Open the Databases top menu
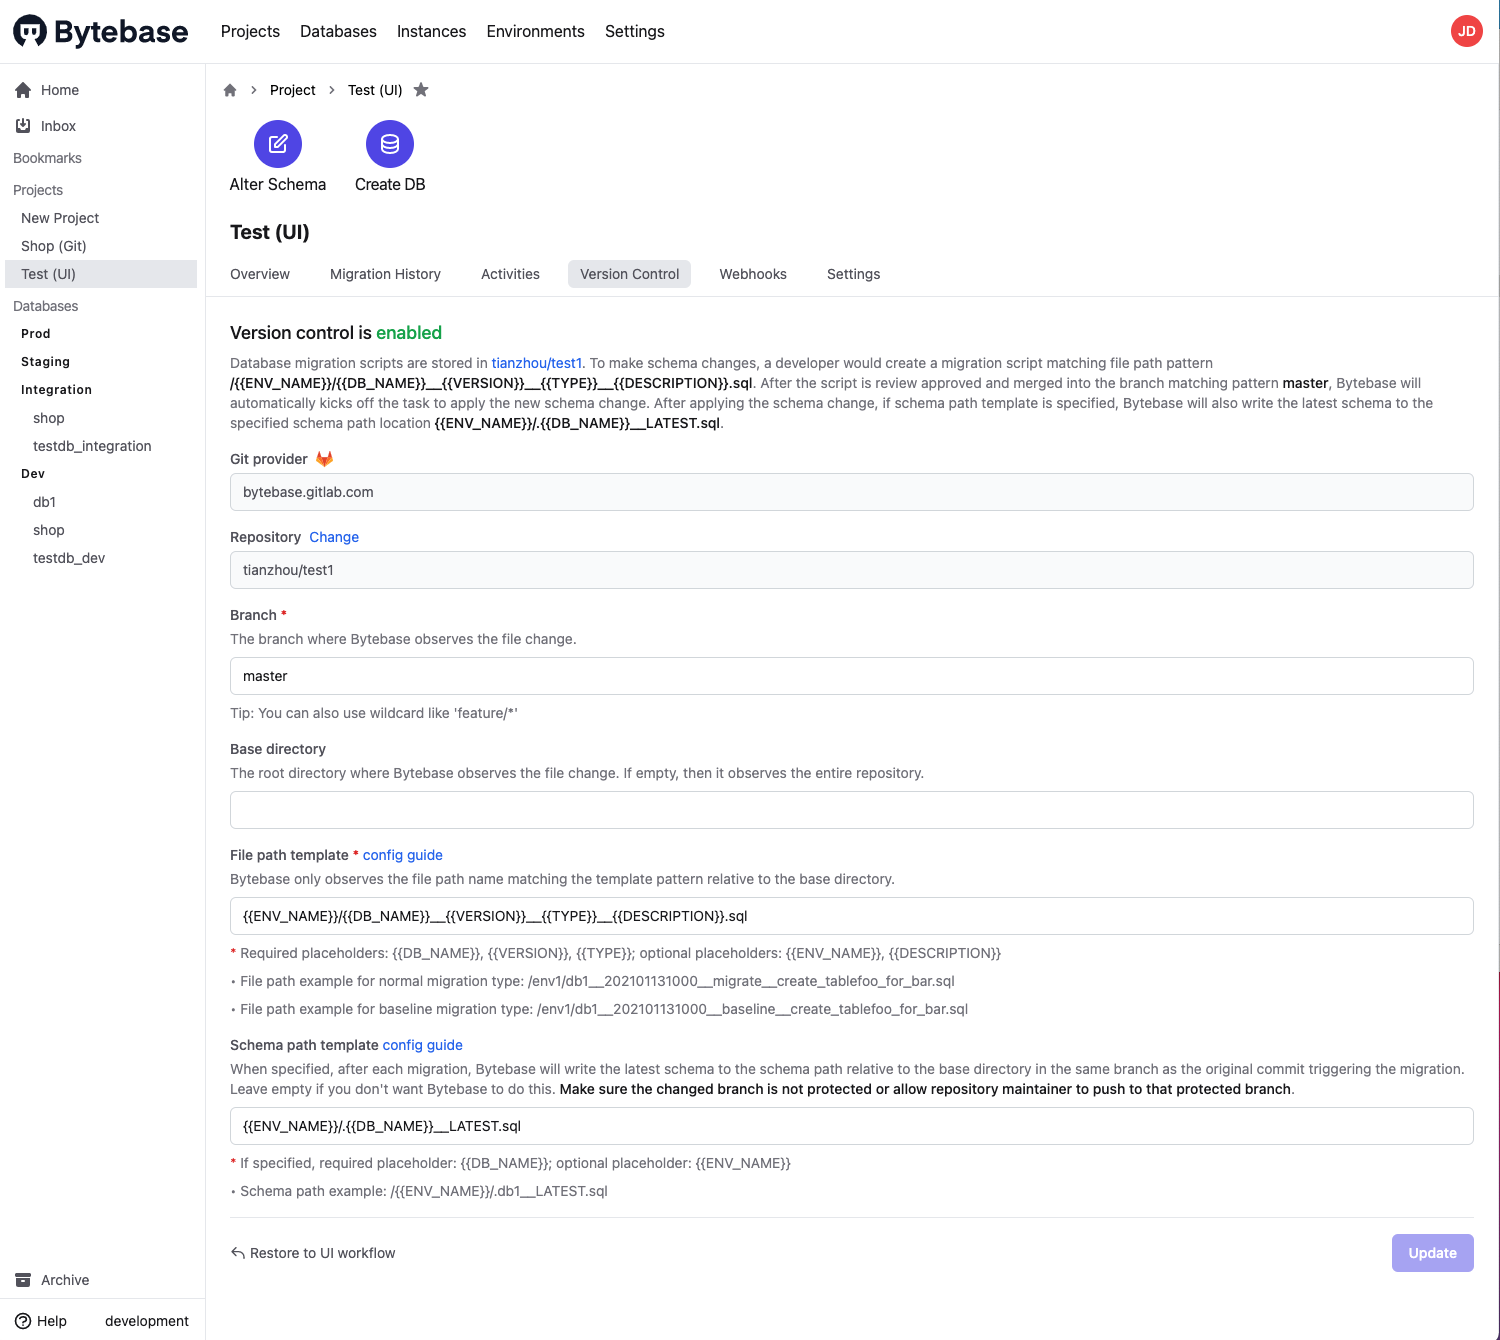 point(338,31)
